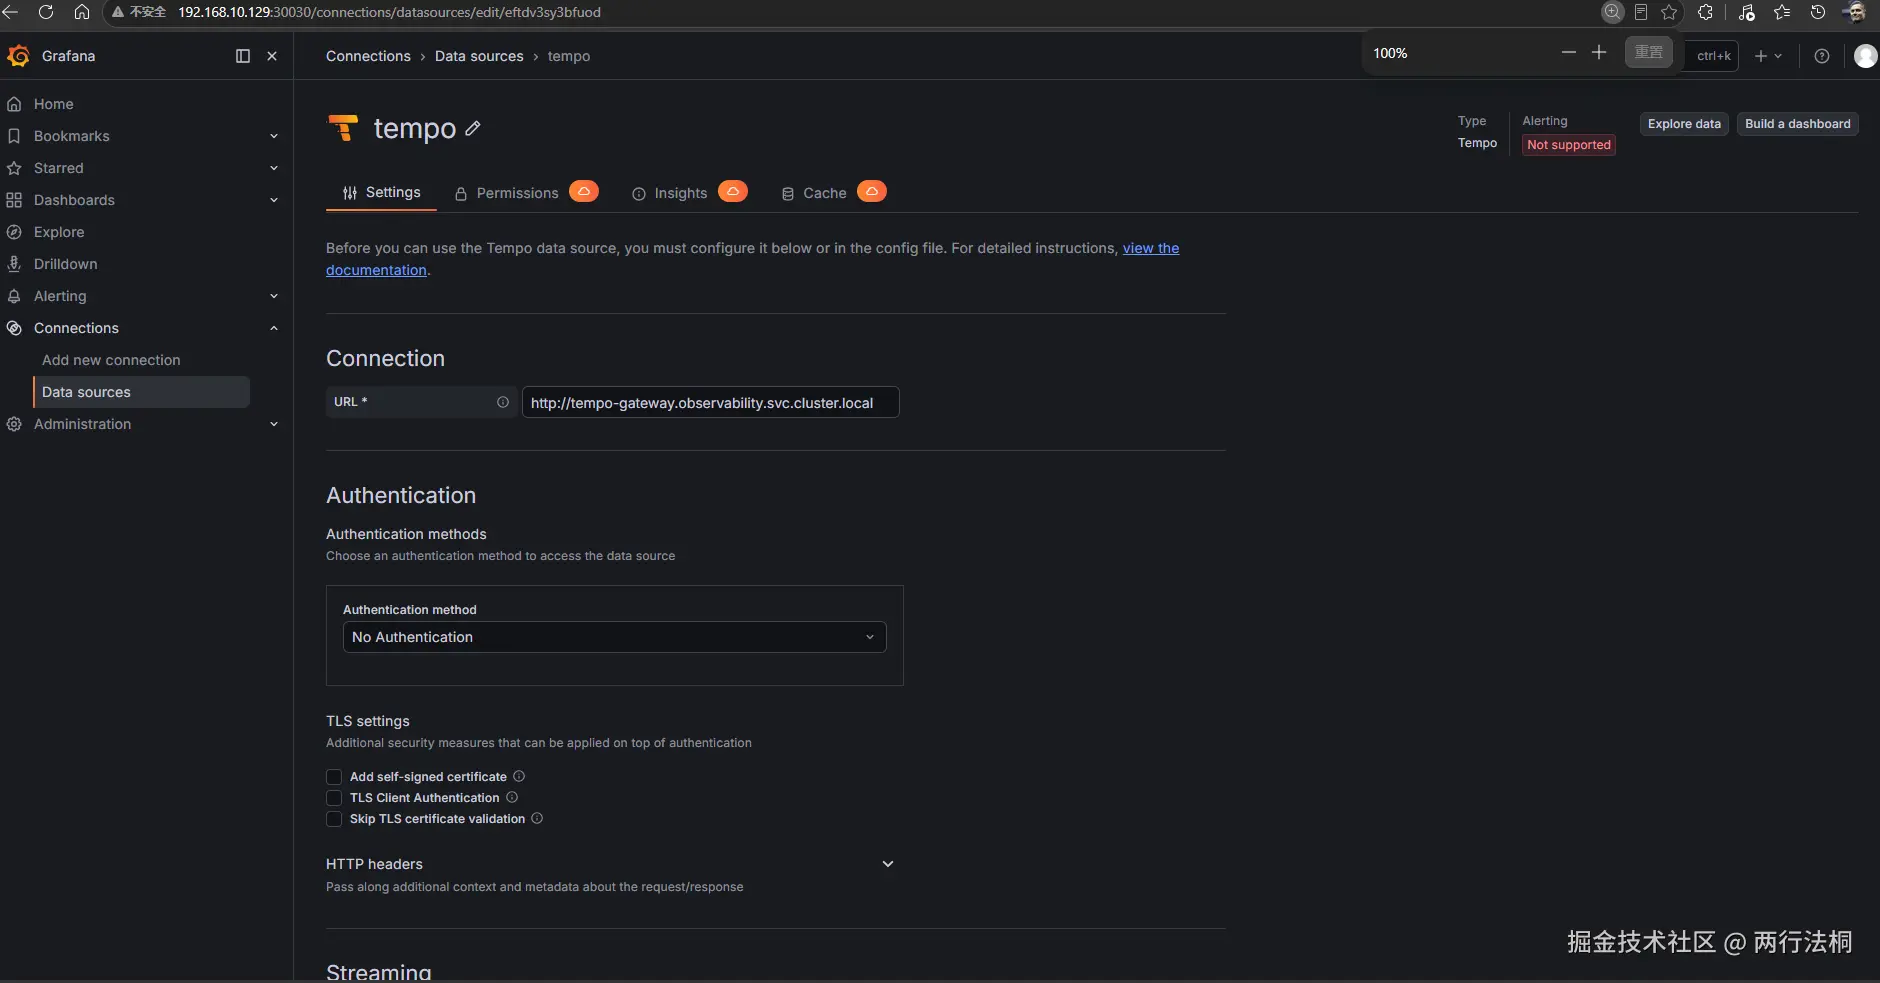Open the browser extensions puzzle icon

1706,12
